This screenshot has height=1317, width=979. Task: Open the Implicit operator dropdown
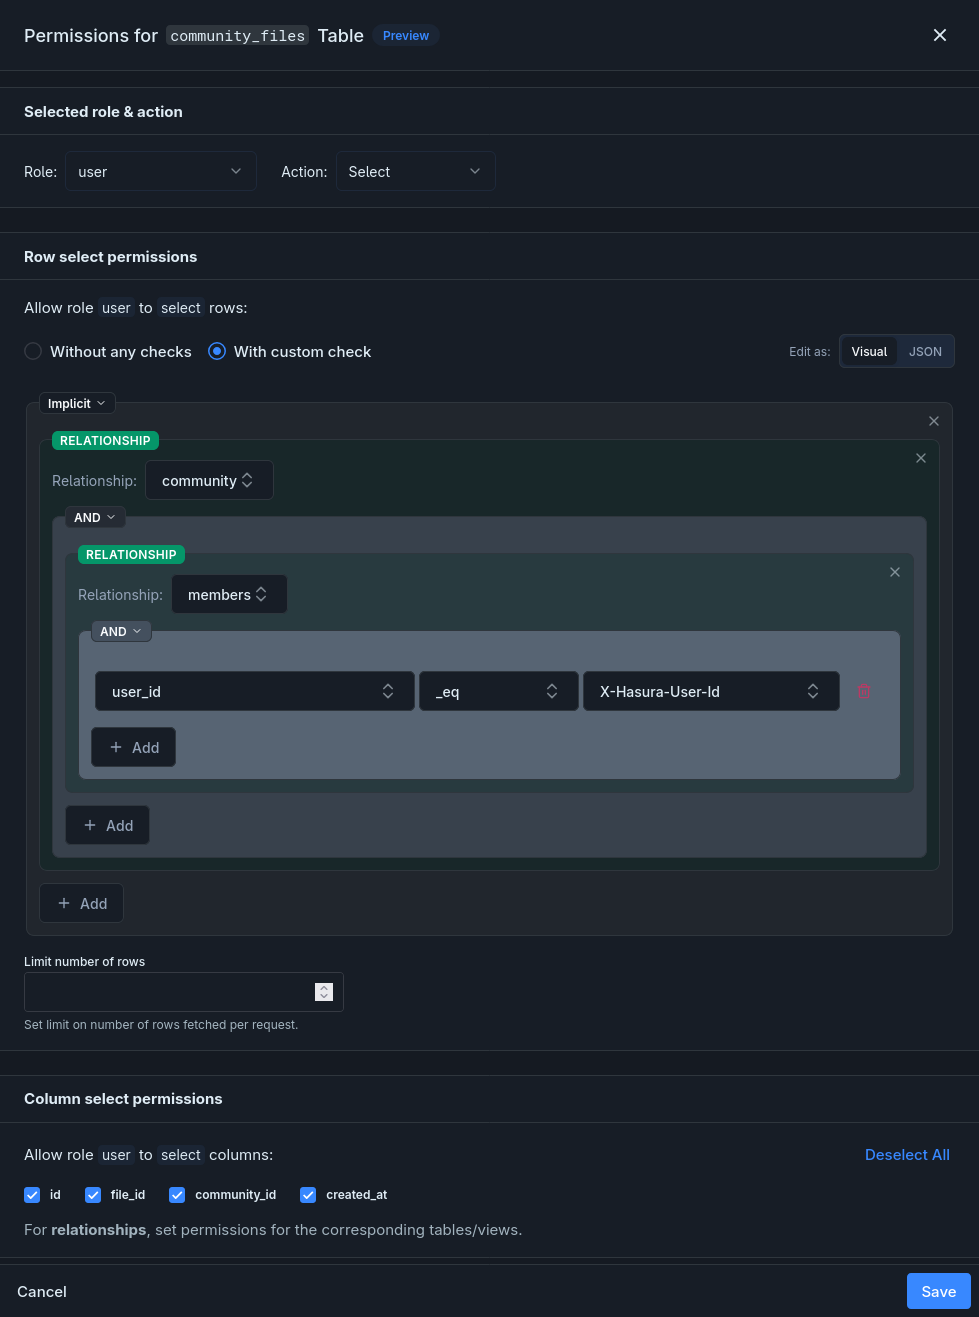click(x=77, y=403)
